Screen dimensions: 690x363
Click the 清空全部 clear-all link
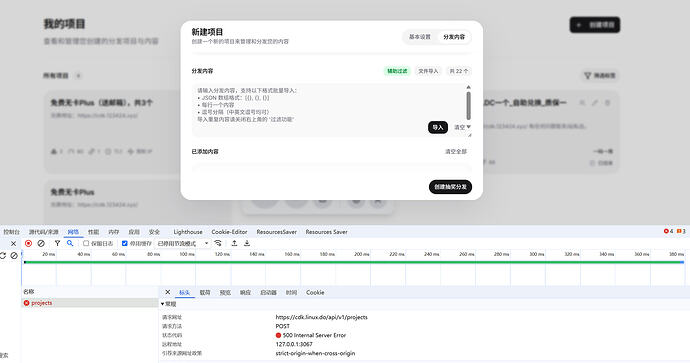click(x=455, y=151)
